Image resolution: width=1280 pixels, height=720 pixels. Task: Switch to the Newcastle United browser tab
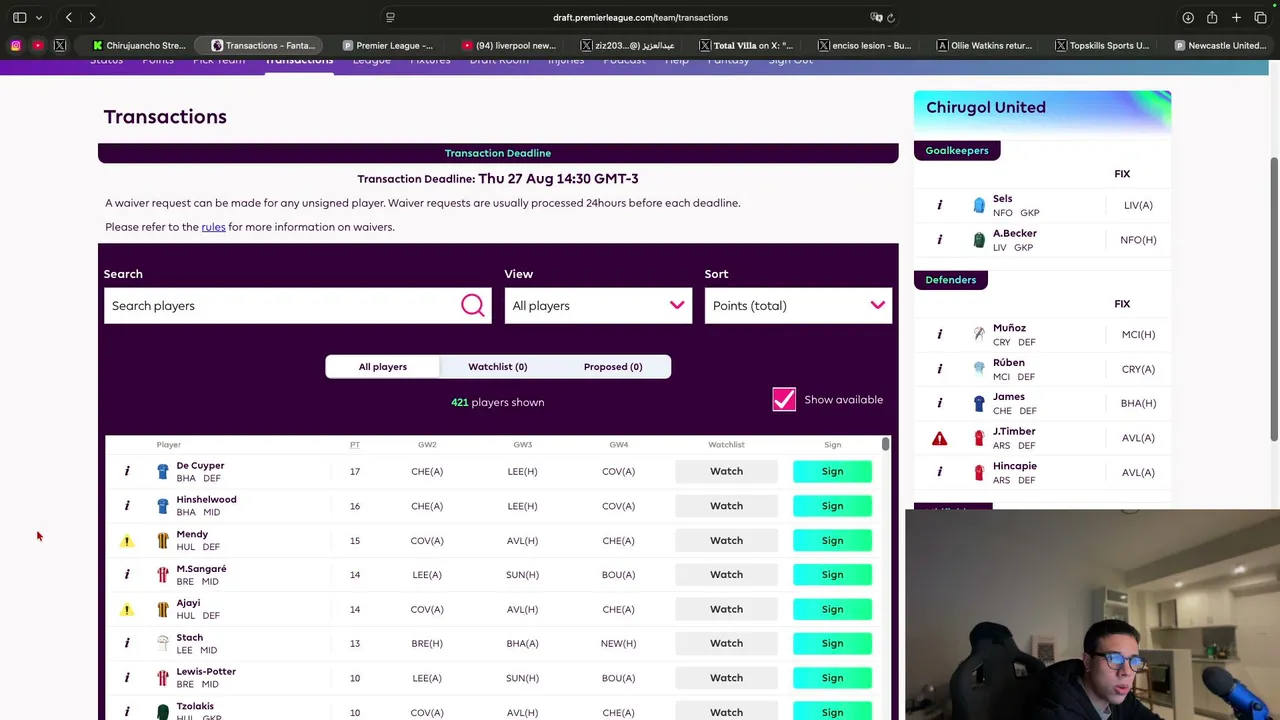[1220, 45]
